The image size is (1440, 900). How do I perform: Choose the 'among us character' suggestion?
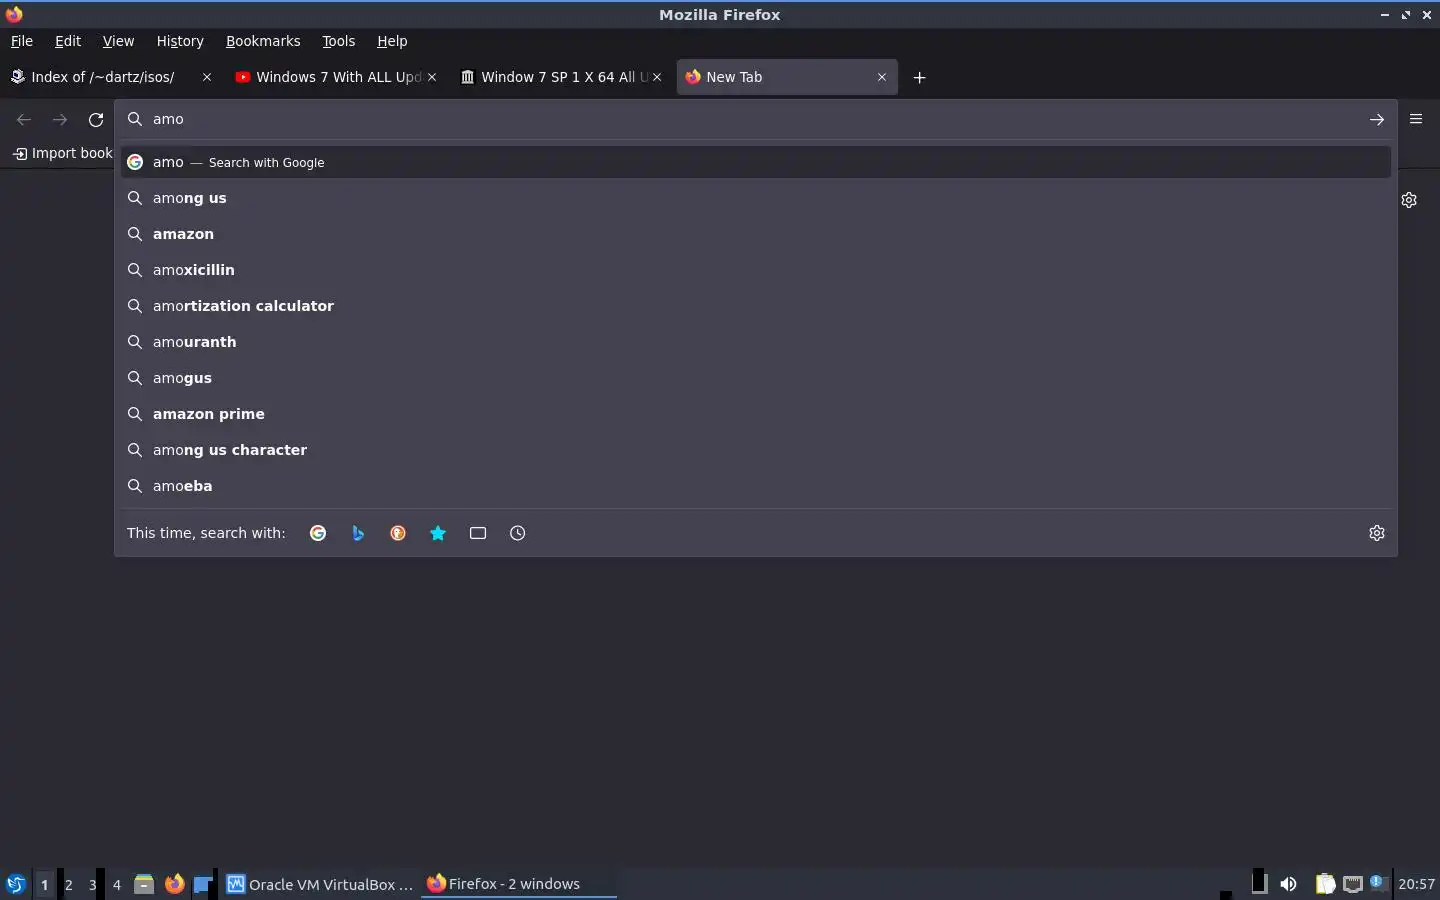pyautogui.click(x=756, y=450)
